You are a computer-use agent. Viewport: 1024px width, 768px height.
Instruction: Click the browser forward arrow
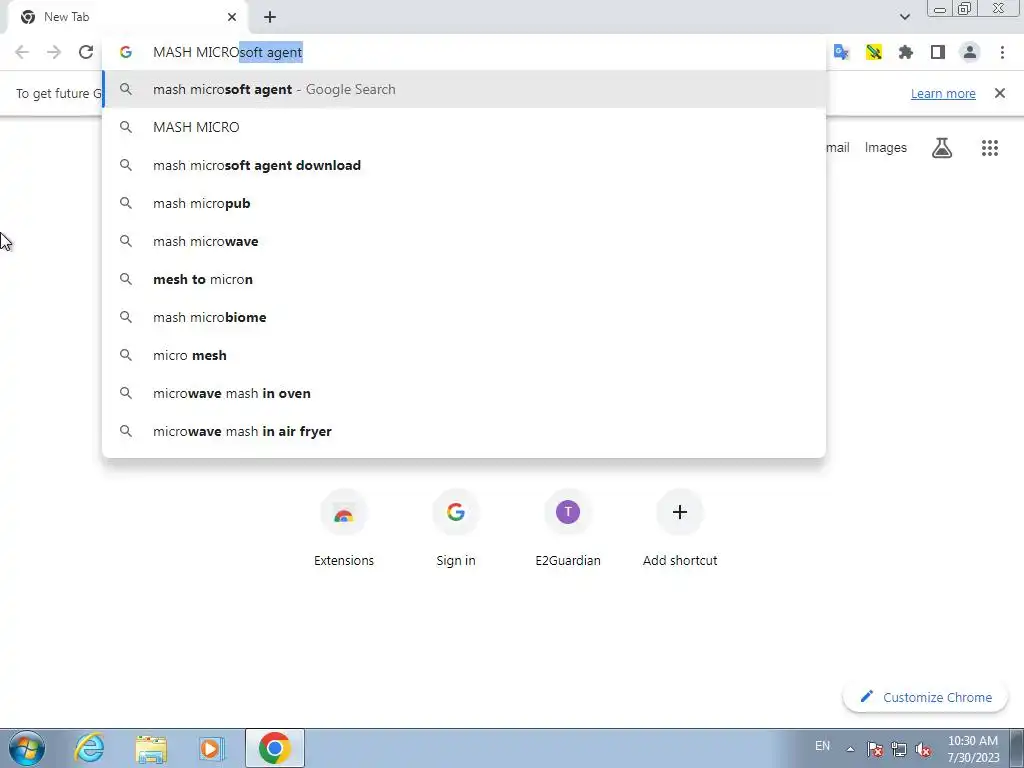(x=54, y=52)
